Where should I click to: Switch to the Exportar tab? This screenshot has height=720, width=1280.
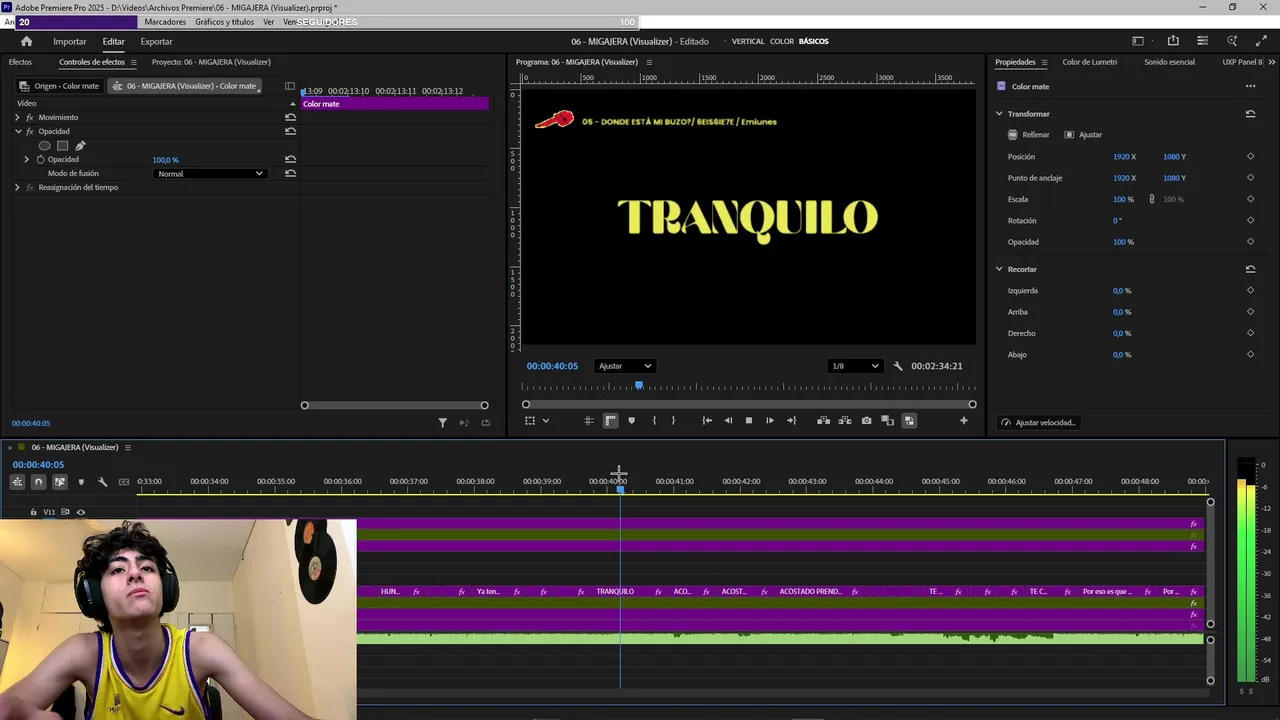click(x=156, y=41)
